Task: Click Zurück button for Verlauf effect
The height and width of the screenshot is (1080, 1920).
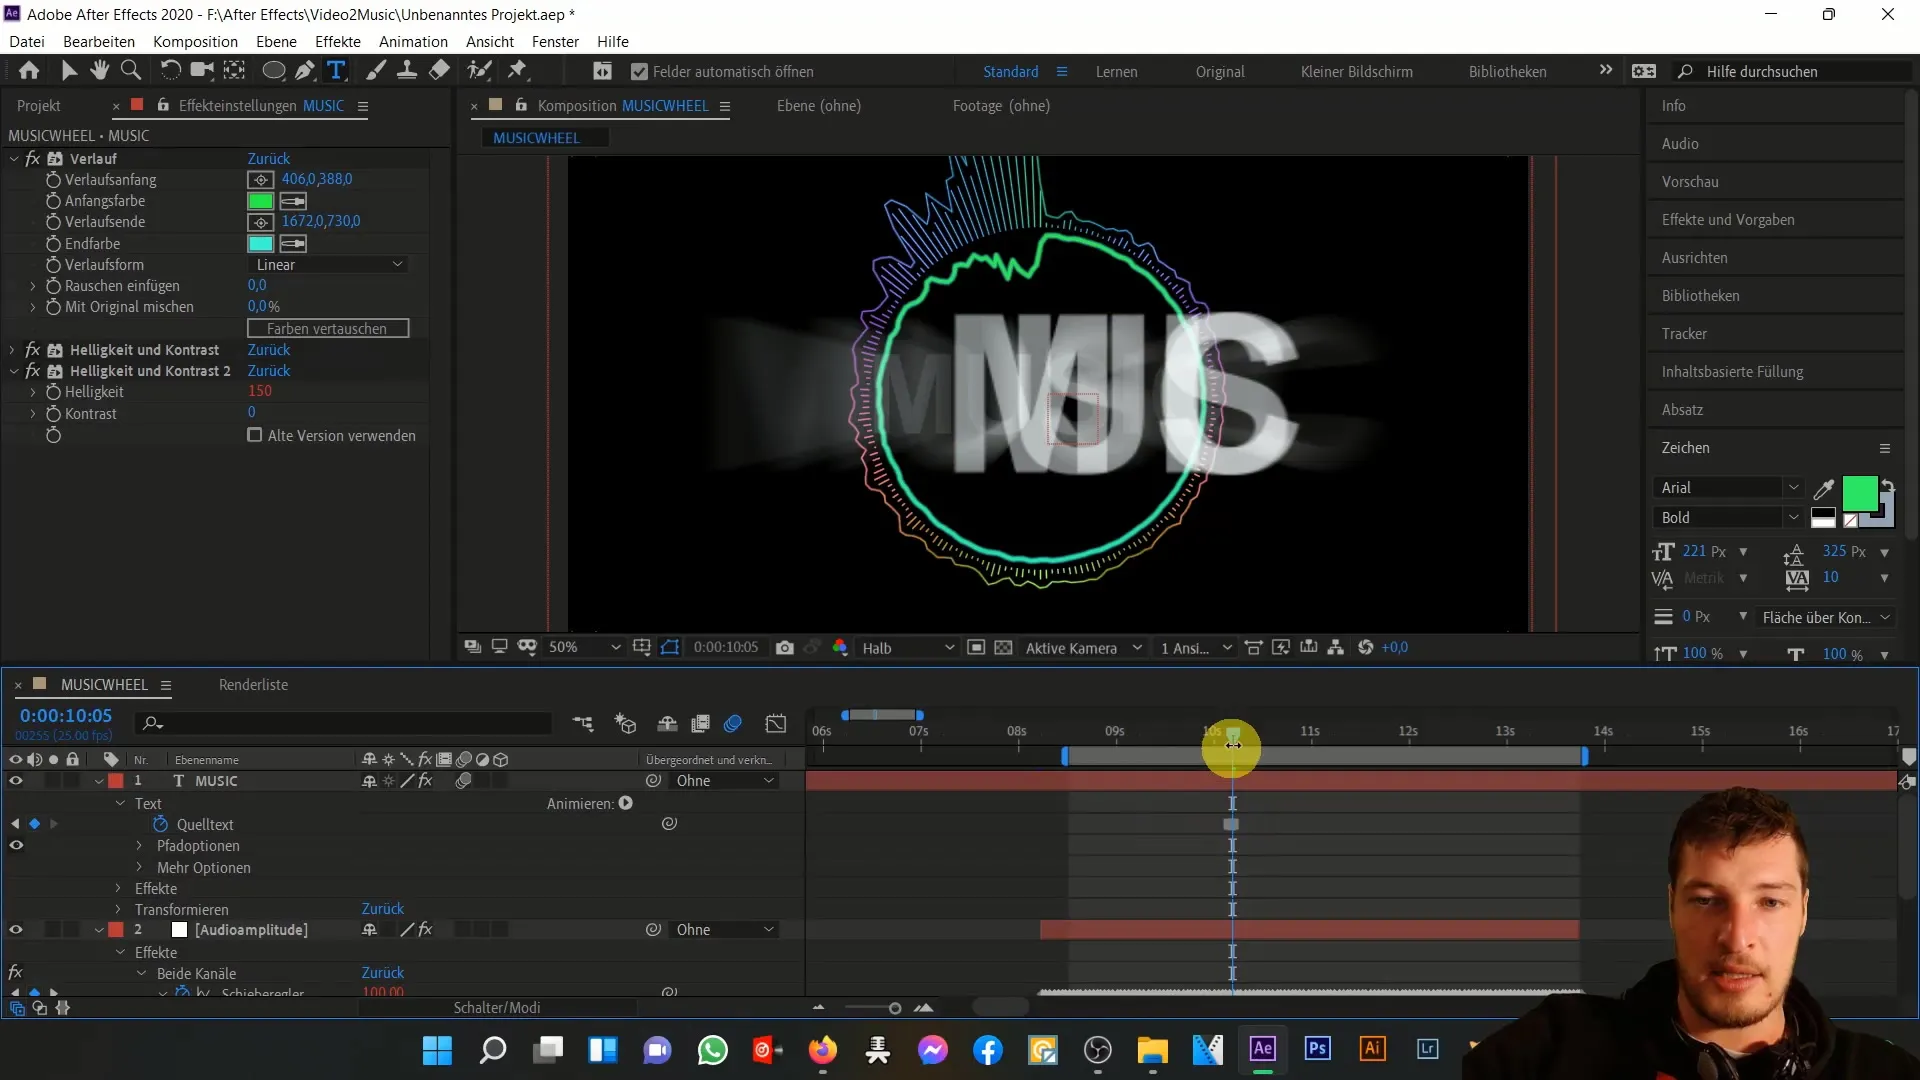Action: pyautogui.click(x=268, y=158)
